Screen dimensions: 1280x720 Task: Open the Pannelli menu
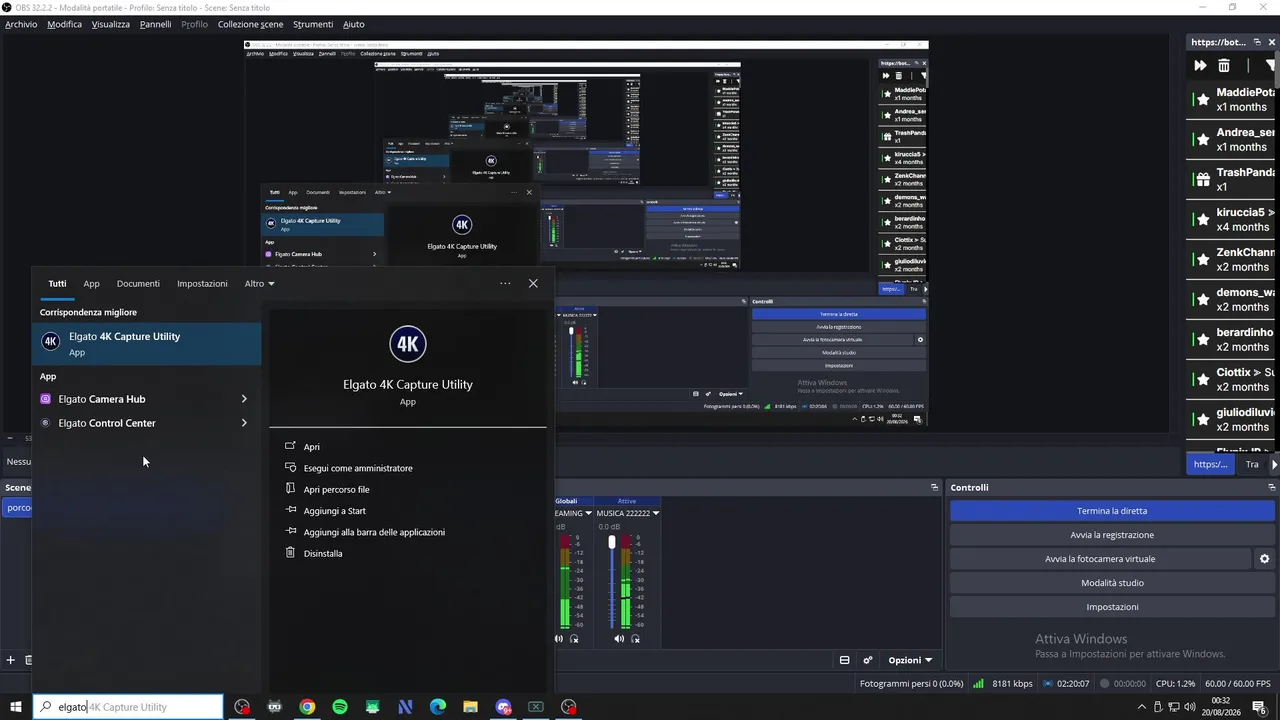coord(155,24)
